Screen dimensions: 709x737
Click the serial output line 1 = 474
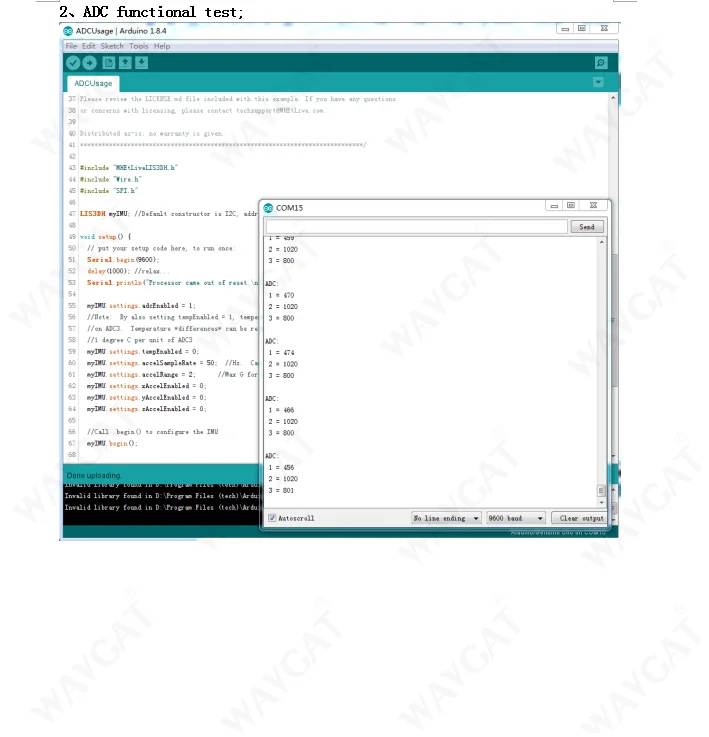tap(281, 353)
